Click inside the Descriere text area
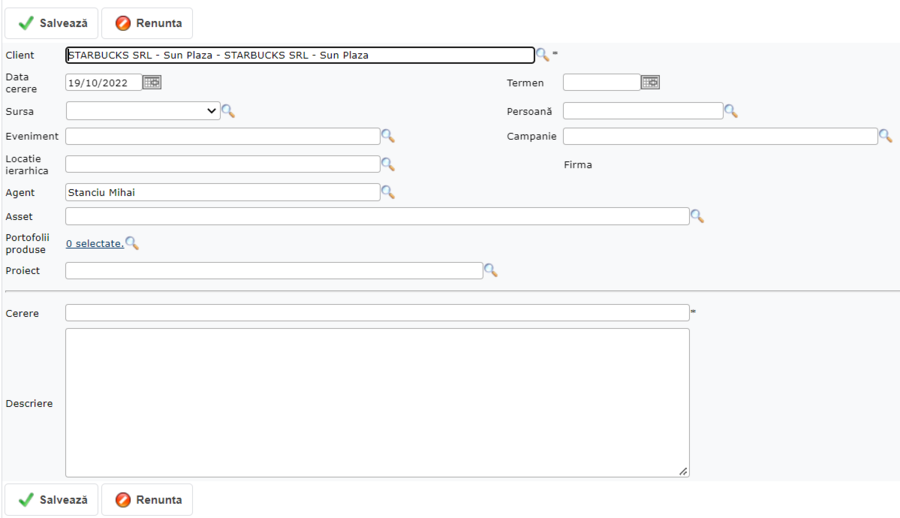This screenshot has width=900, height=518. 377,402
